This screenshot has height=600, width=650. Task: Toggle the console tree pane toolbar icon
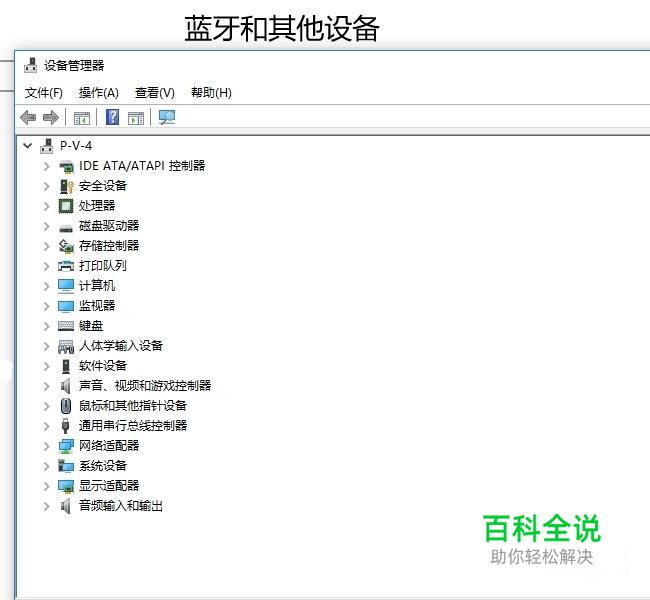[82, 118]
